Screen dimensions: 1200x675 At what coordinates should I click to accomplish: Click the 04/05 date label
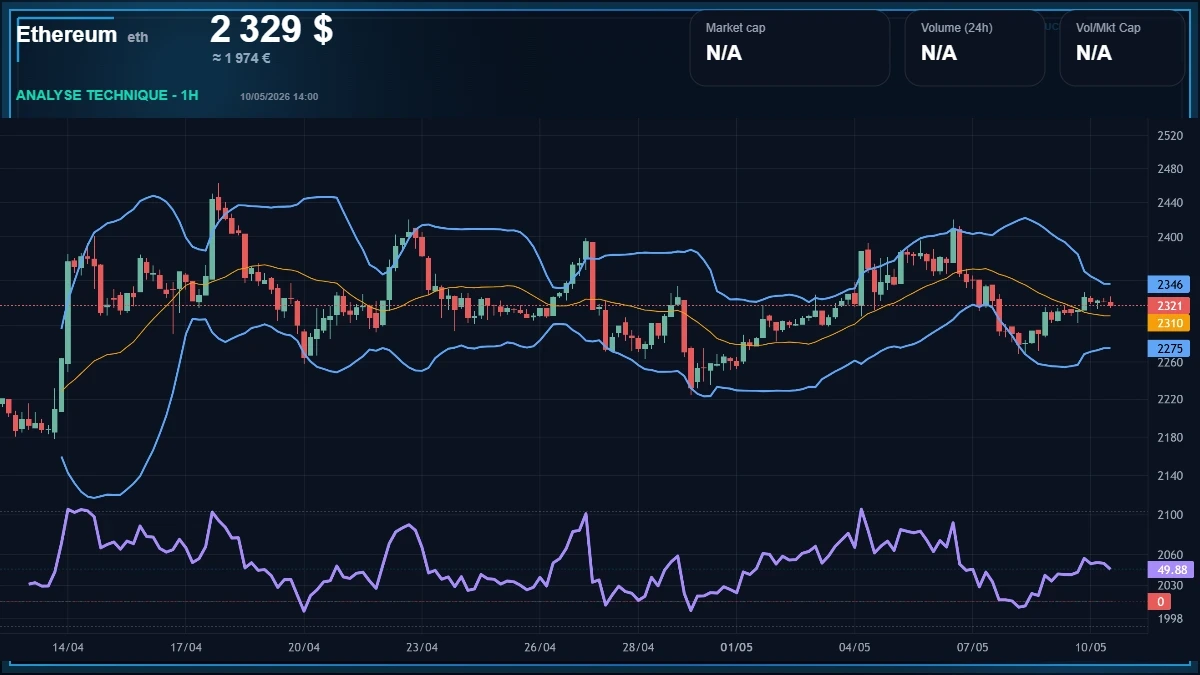(x=854, y=647)
